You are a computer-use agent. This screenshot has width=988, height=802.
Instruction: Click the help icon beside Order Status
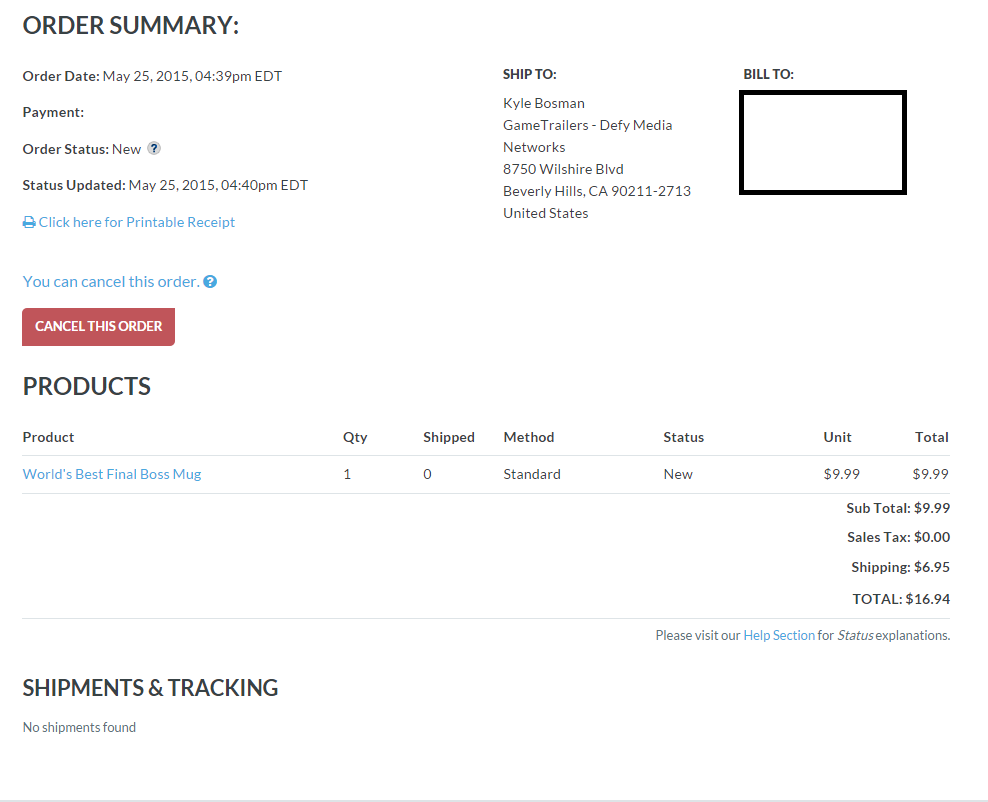coord(154,149)
